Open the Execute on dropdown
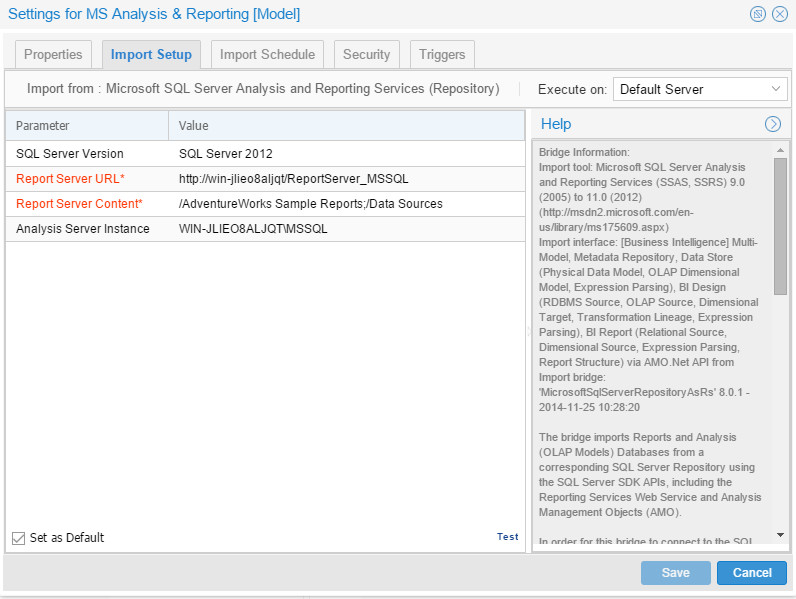Screen dimensions: 796x599 [x=700, y=89]
